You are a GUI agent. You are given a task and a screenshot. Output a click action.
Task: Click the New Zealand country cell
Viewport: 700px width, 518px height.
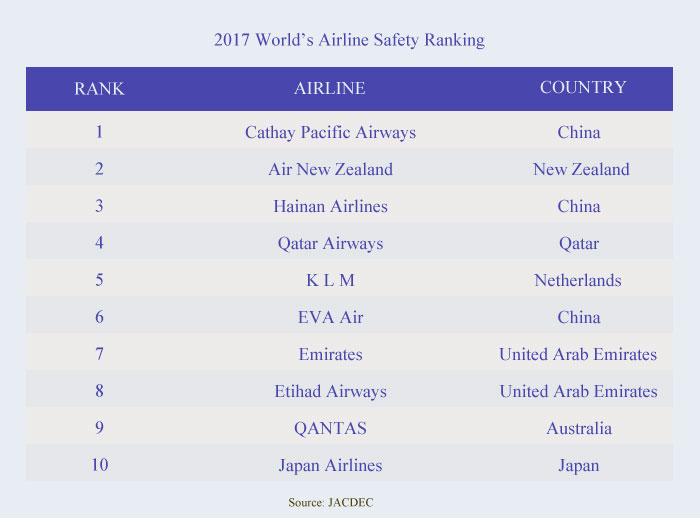[581, 169]
